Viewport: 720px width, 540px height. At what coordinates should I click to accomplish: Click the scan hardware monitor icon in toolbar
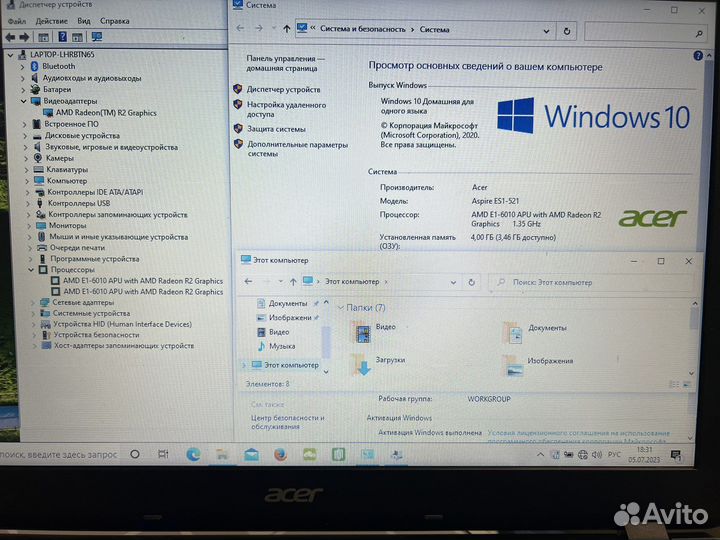(96, 37)
